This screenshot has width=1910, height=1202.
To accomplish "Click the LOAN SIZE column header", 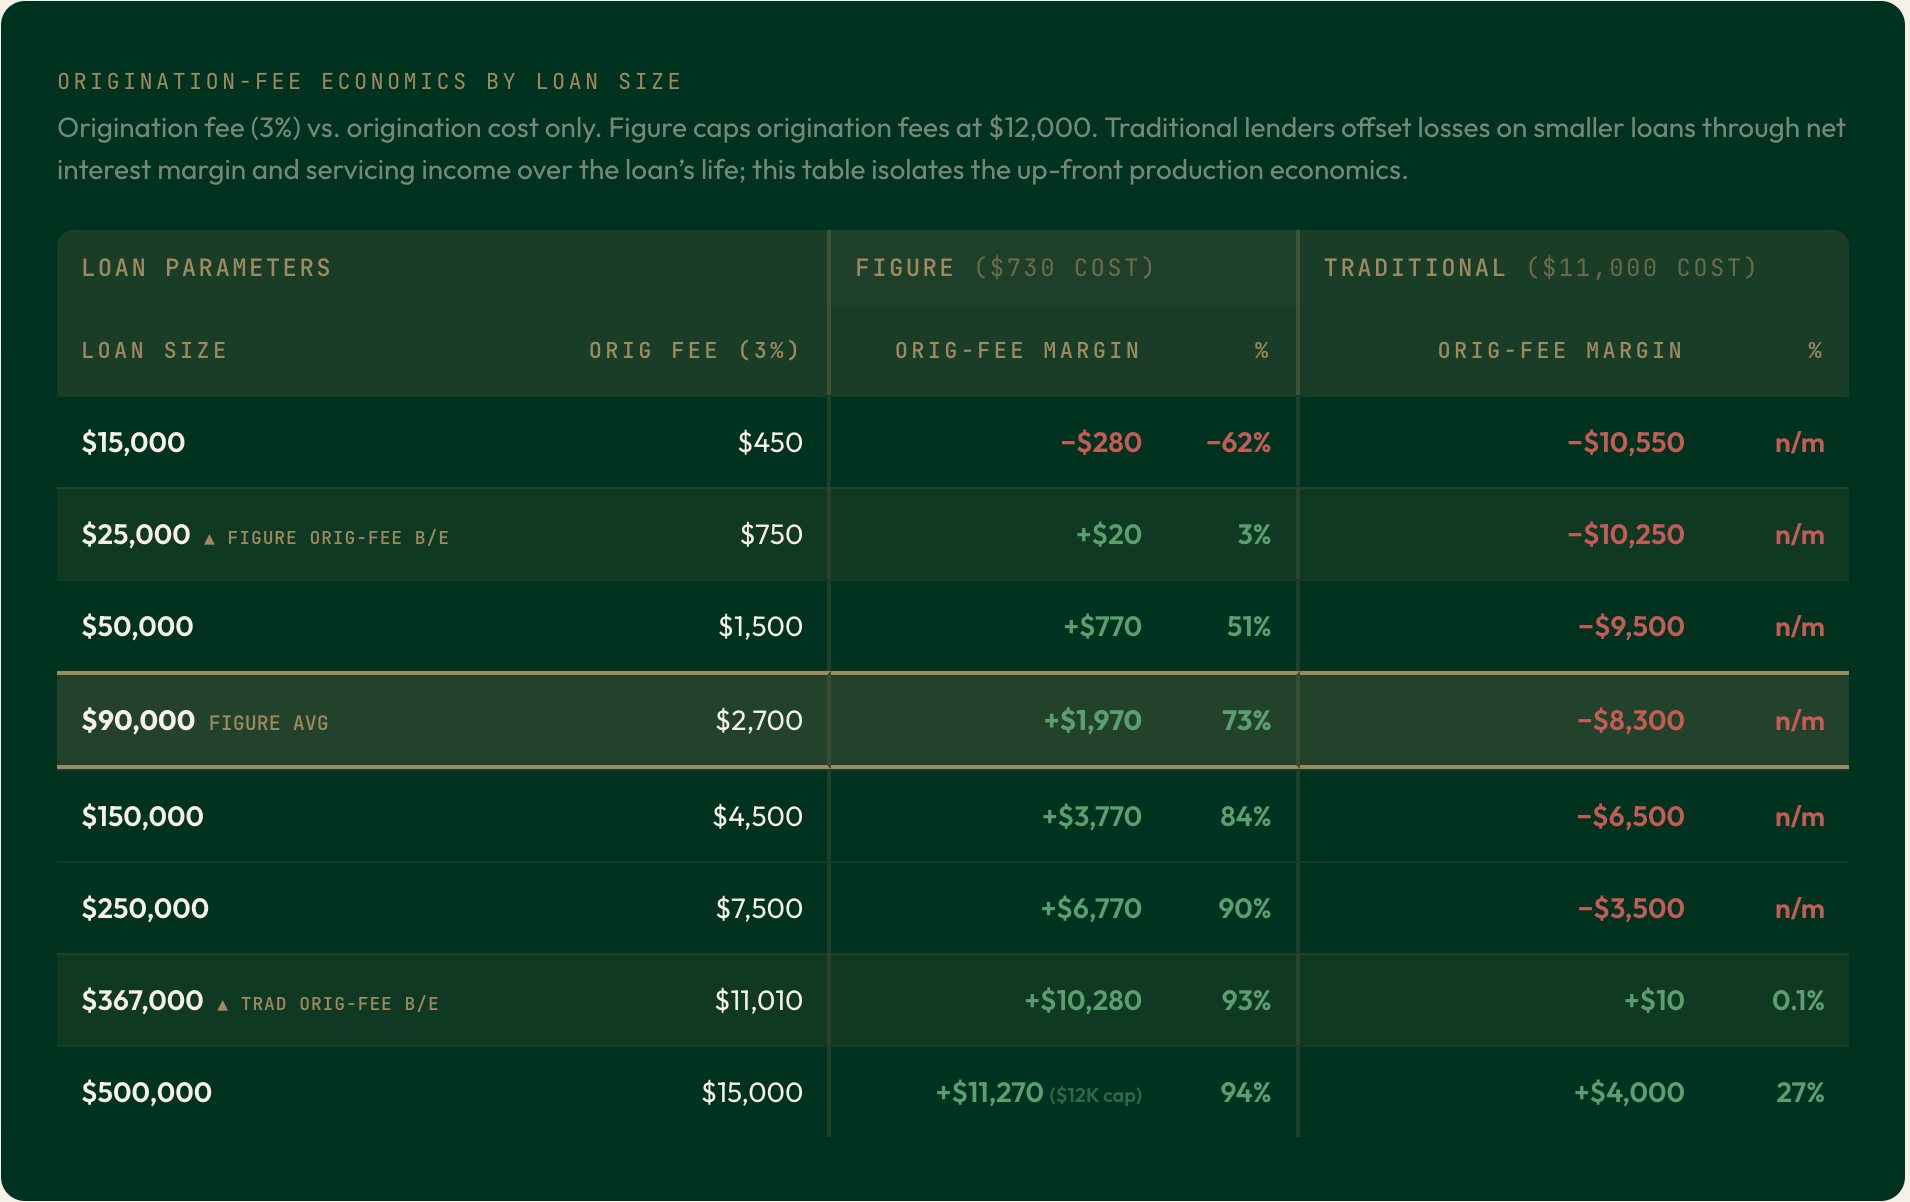I will click(x=154, y=350).
